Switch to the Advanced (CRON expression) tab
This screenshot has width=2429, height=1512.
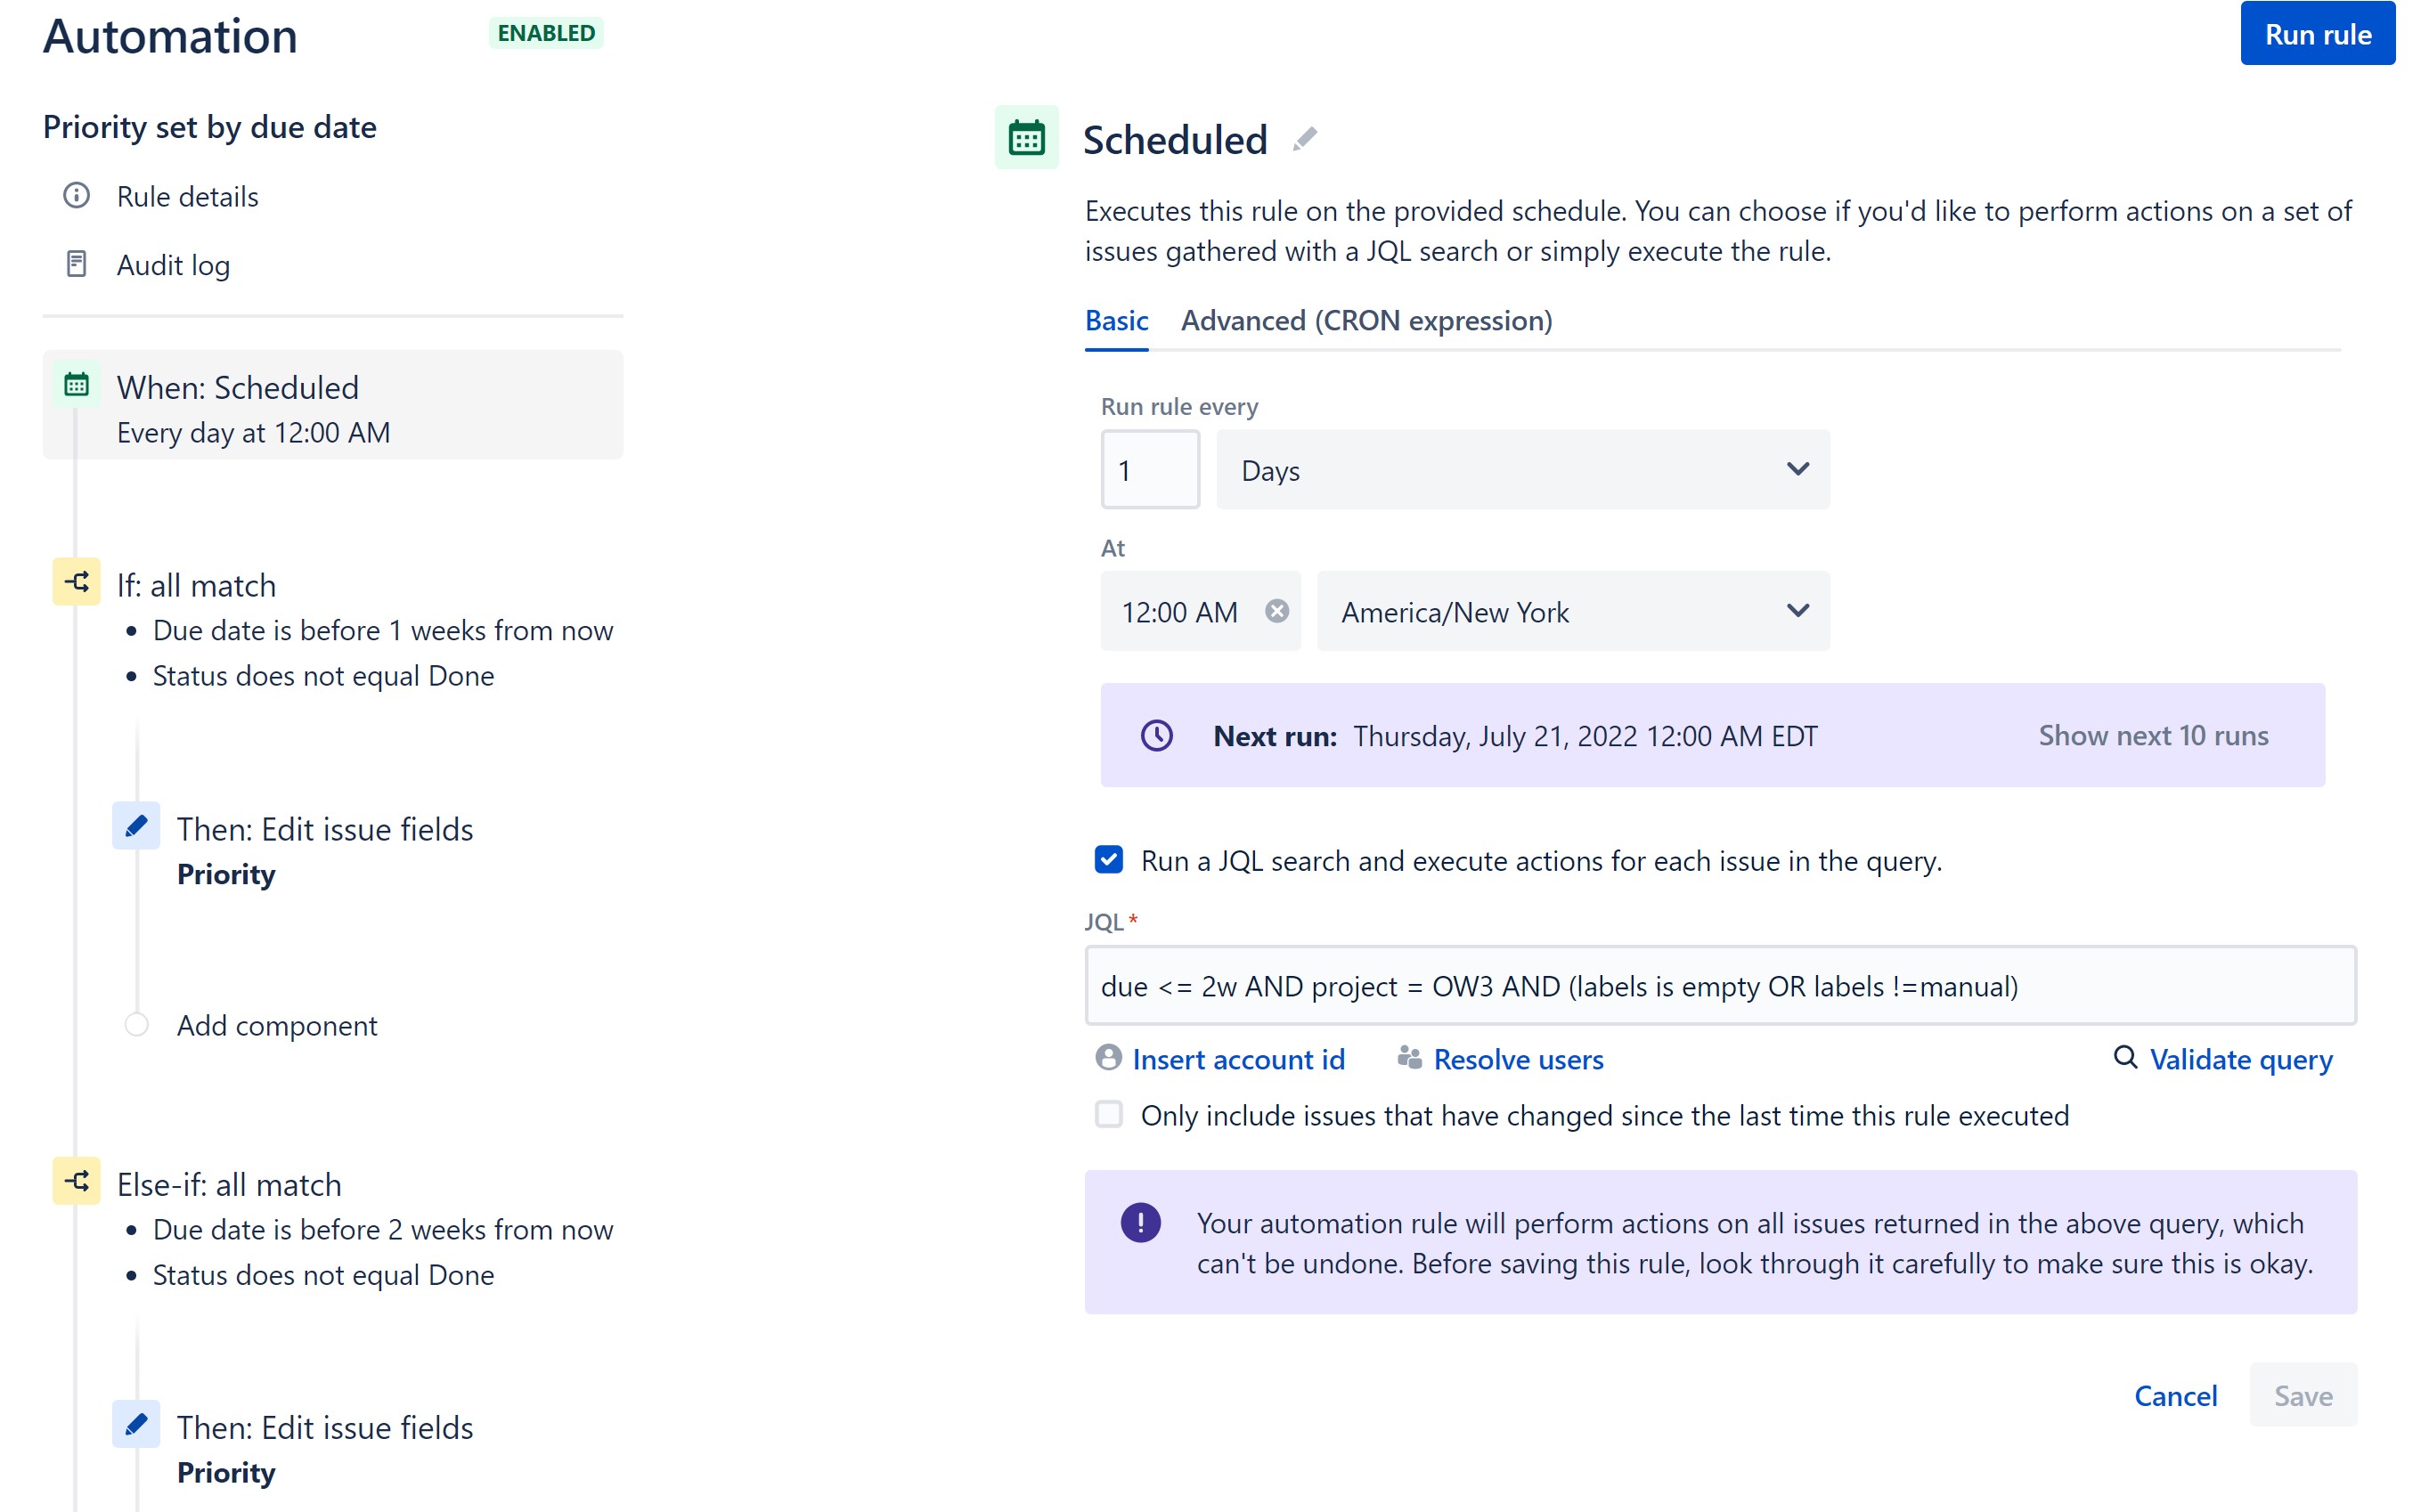[x=1366, y=320]
